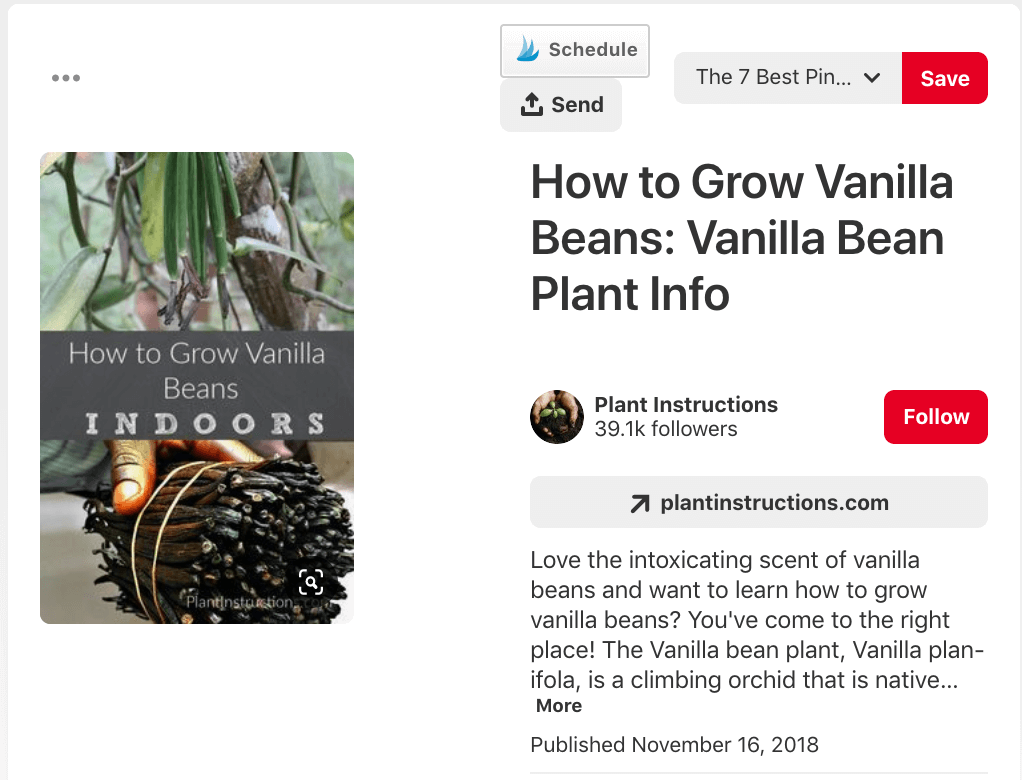The height and width of the screenshot is (780, 1022).
Task: Click the arrow icon beside plantinstructions.com
Action: (x=640, y=503)
